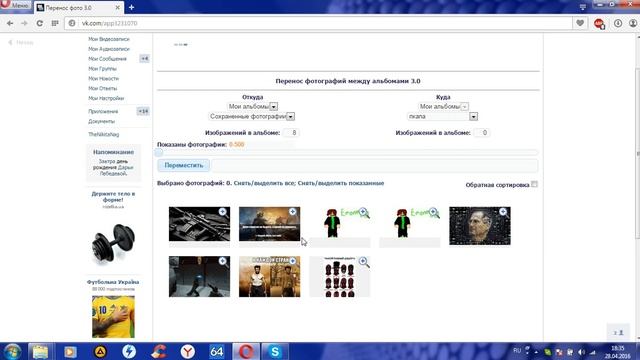Click the Переместить button
Image resolution: width=640 pixels, height=360 pixels.
coord(183,165)
